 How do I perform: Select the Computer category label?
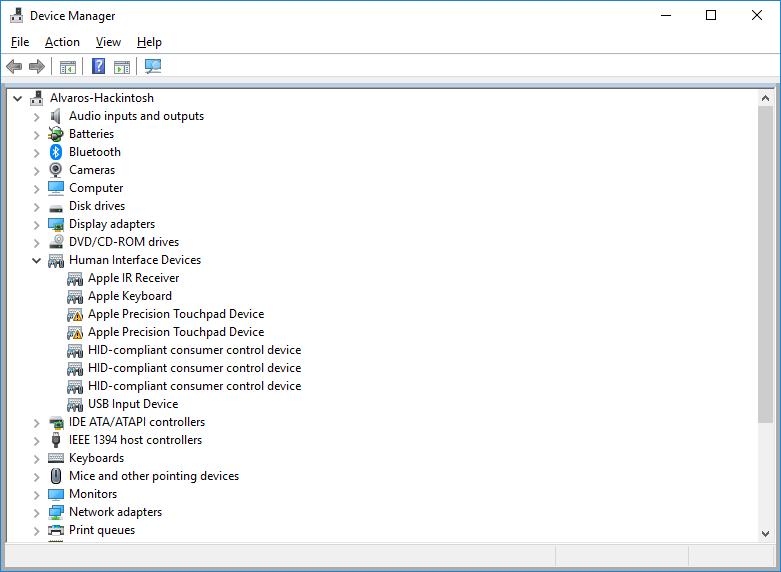click(x=96, y=188)
